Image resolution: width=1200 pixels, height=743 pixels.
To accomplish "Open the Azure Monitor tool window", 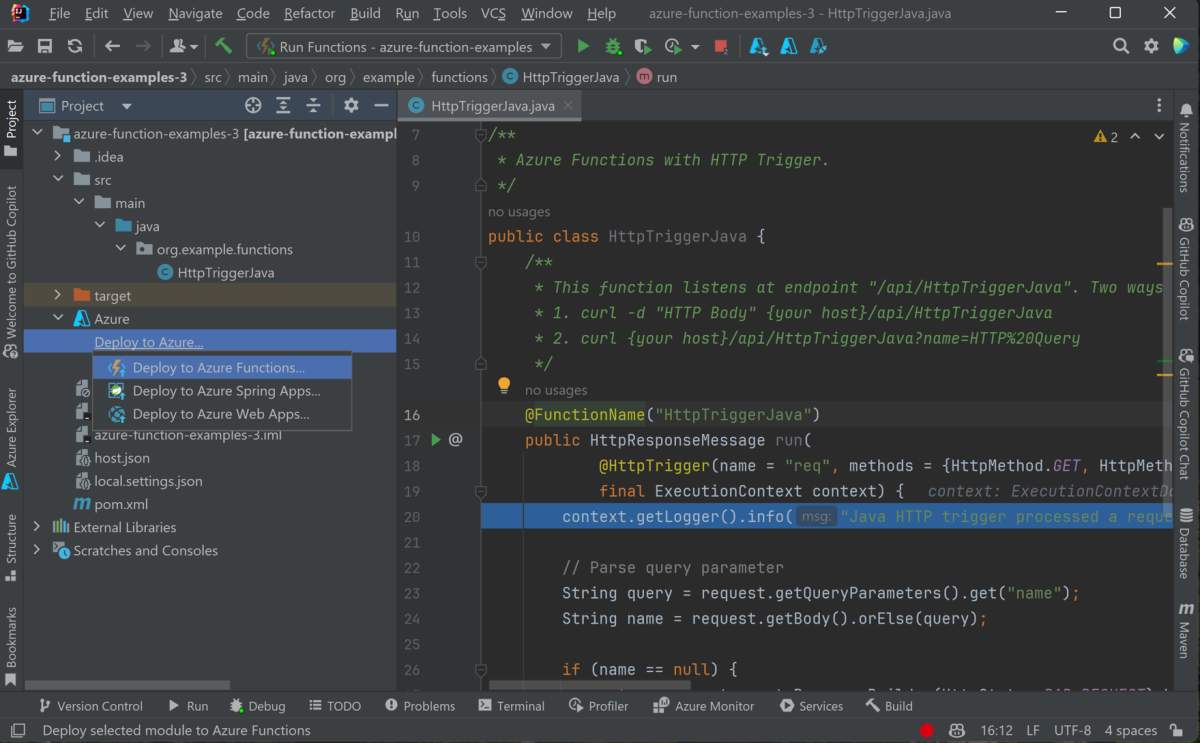I will pos(703,705).
